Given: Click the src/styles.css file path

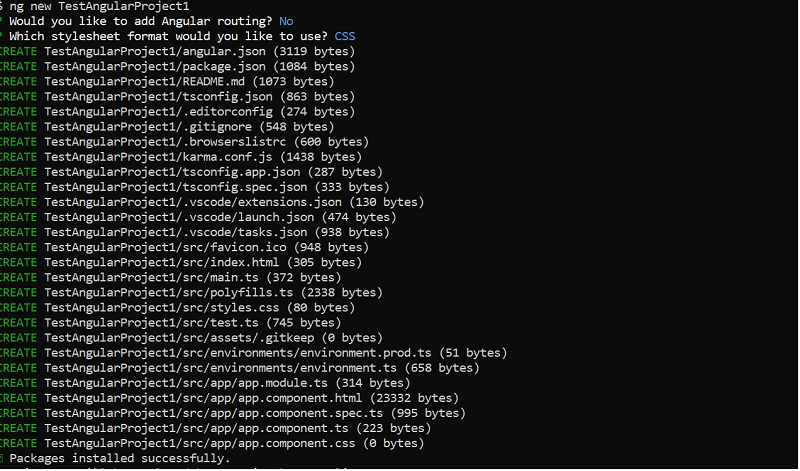Looking at the screenshot, I should [162, 308].
